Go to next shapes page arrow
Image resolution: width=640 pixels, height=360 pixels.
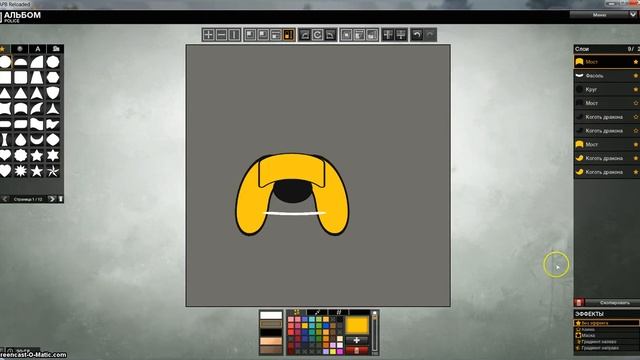pos(52,199)
